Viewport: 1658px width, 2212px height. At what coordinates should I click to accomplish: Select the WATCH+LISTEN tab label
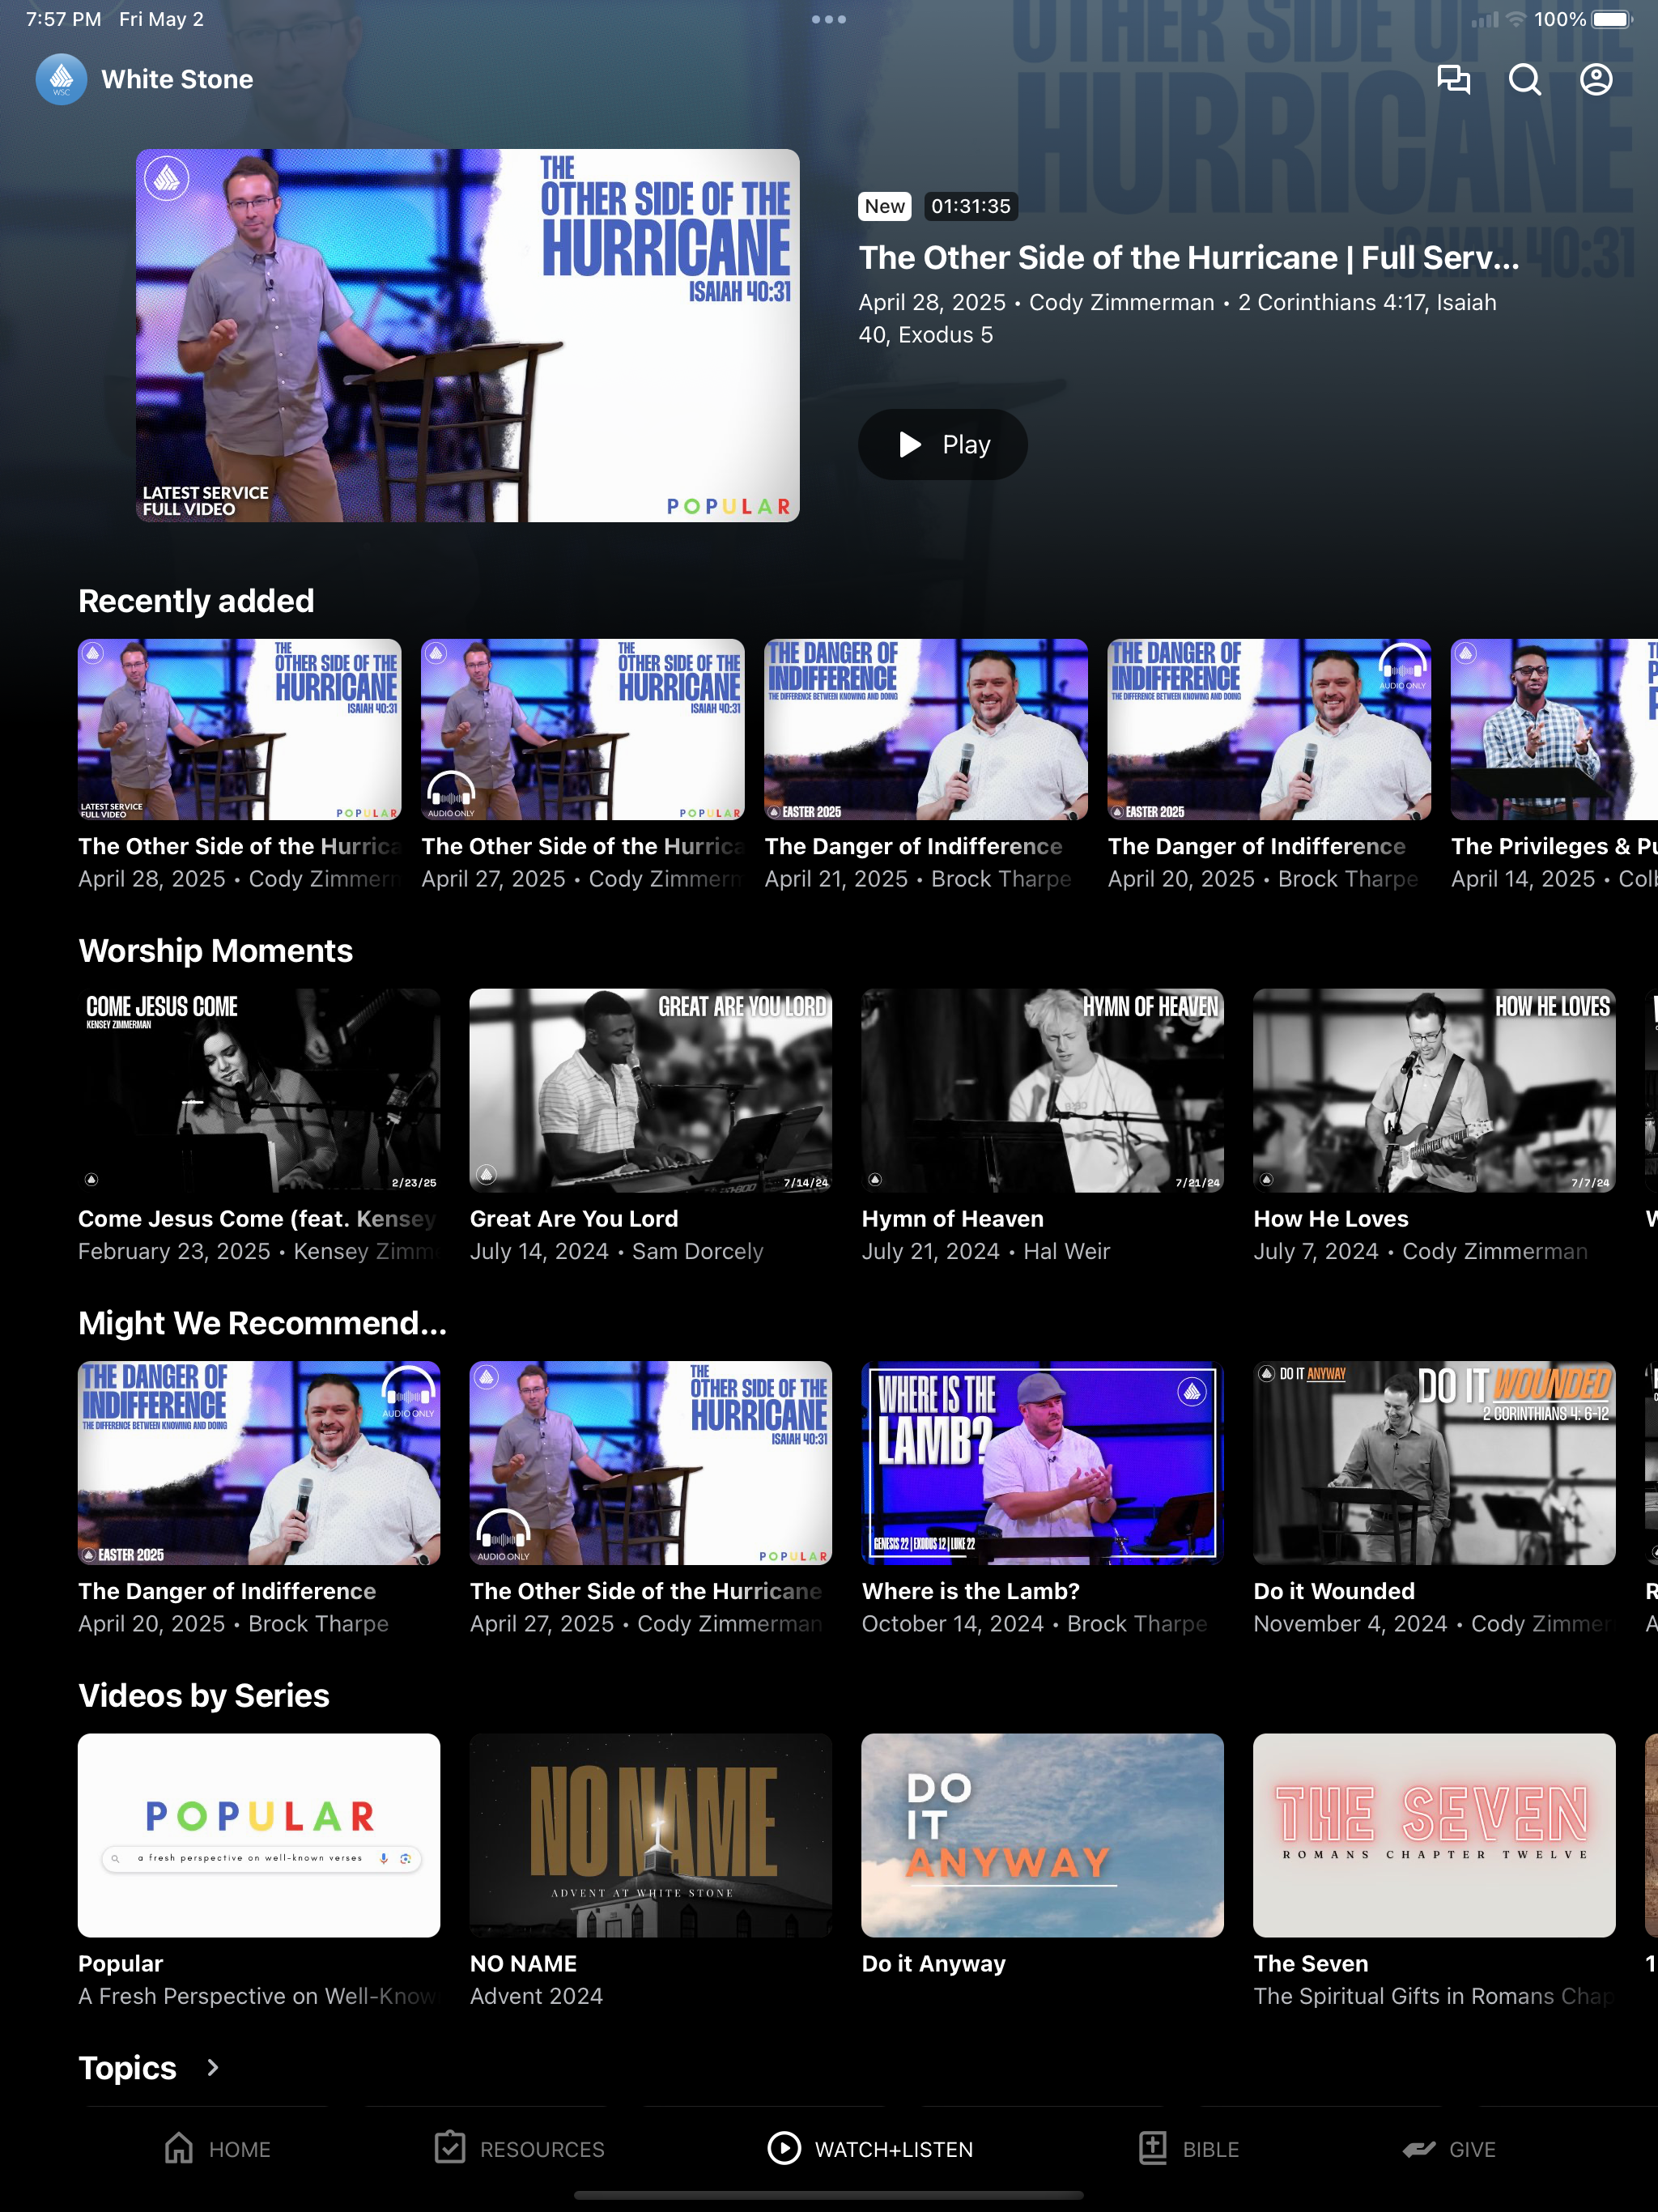[894, 2150]
